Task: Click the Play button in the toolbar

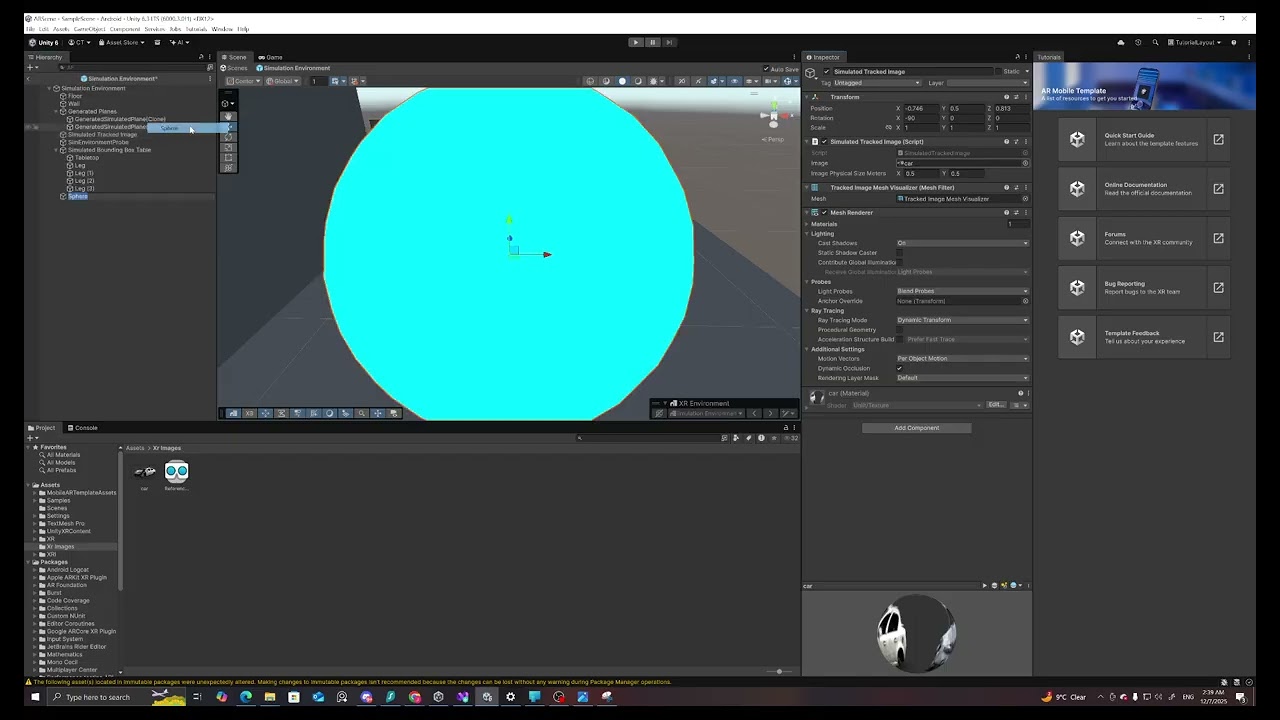Action: click(635, 42)
